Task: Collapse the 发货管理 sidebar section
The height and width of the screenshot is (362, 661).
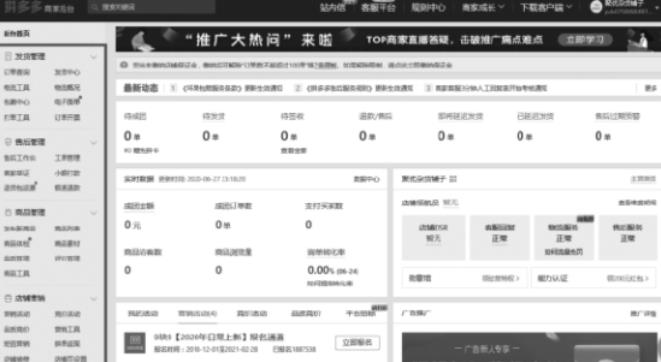Action: click(x=94, y=57)
